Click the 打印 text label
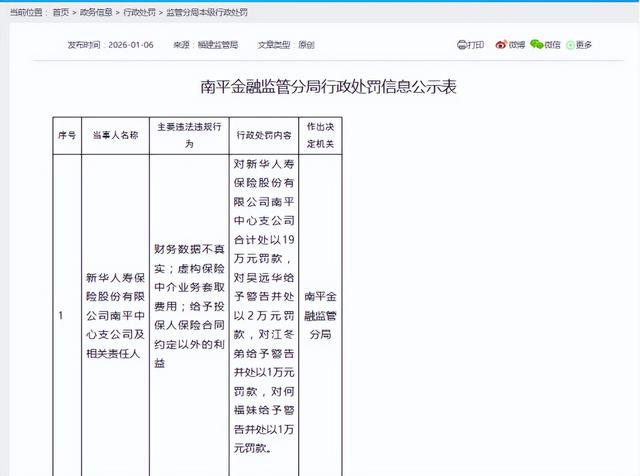Screen dimensions: 640x476 (476, 45)
